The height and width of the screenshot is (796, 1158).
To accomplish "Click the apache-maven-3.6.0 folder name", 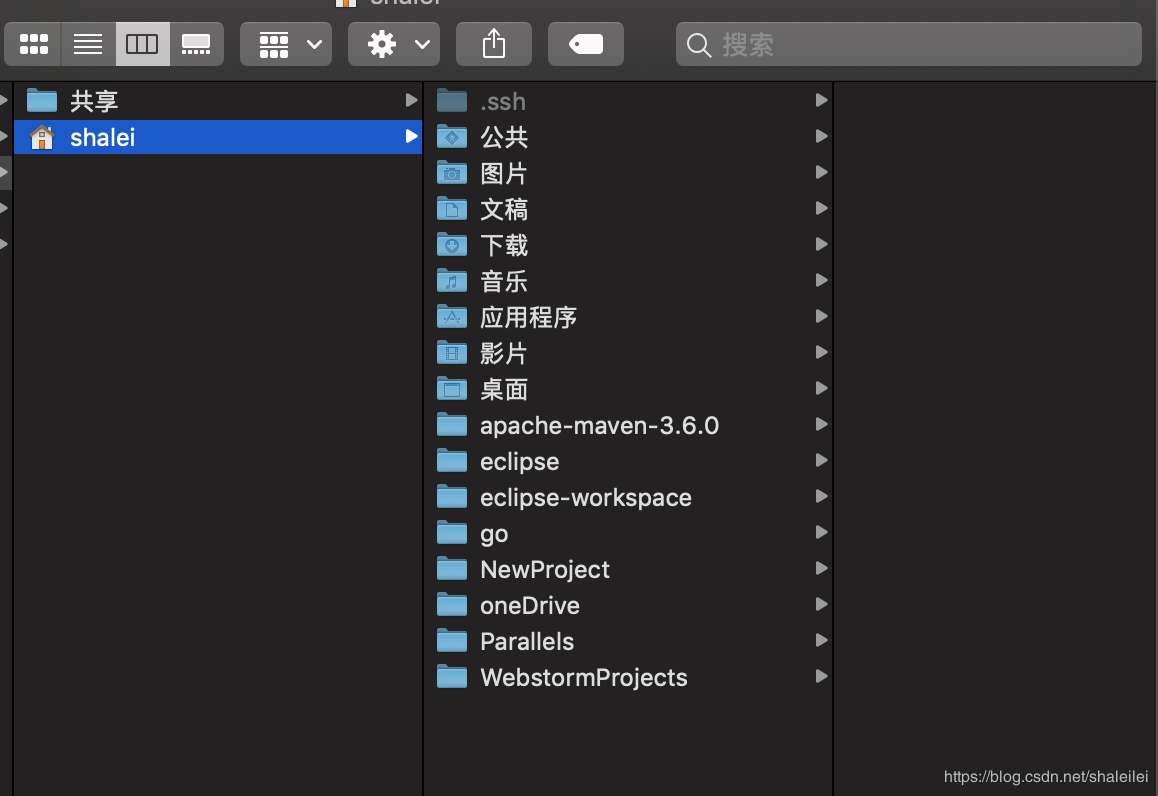I will pos(600,425).
